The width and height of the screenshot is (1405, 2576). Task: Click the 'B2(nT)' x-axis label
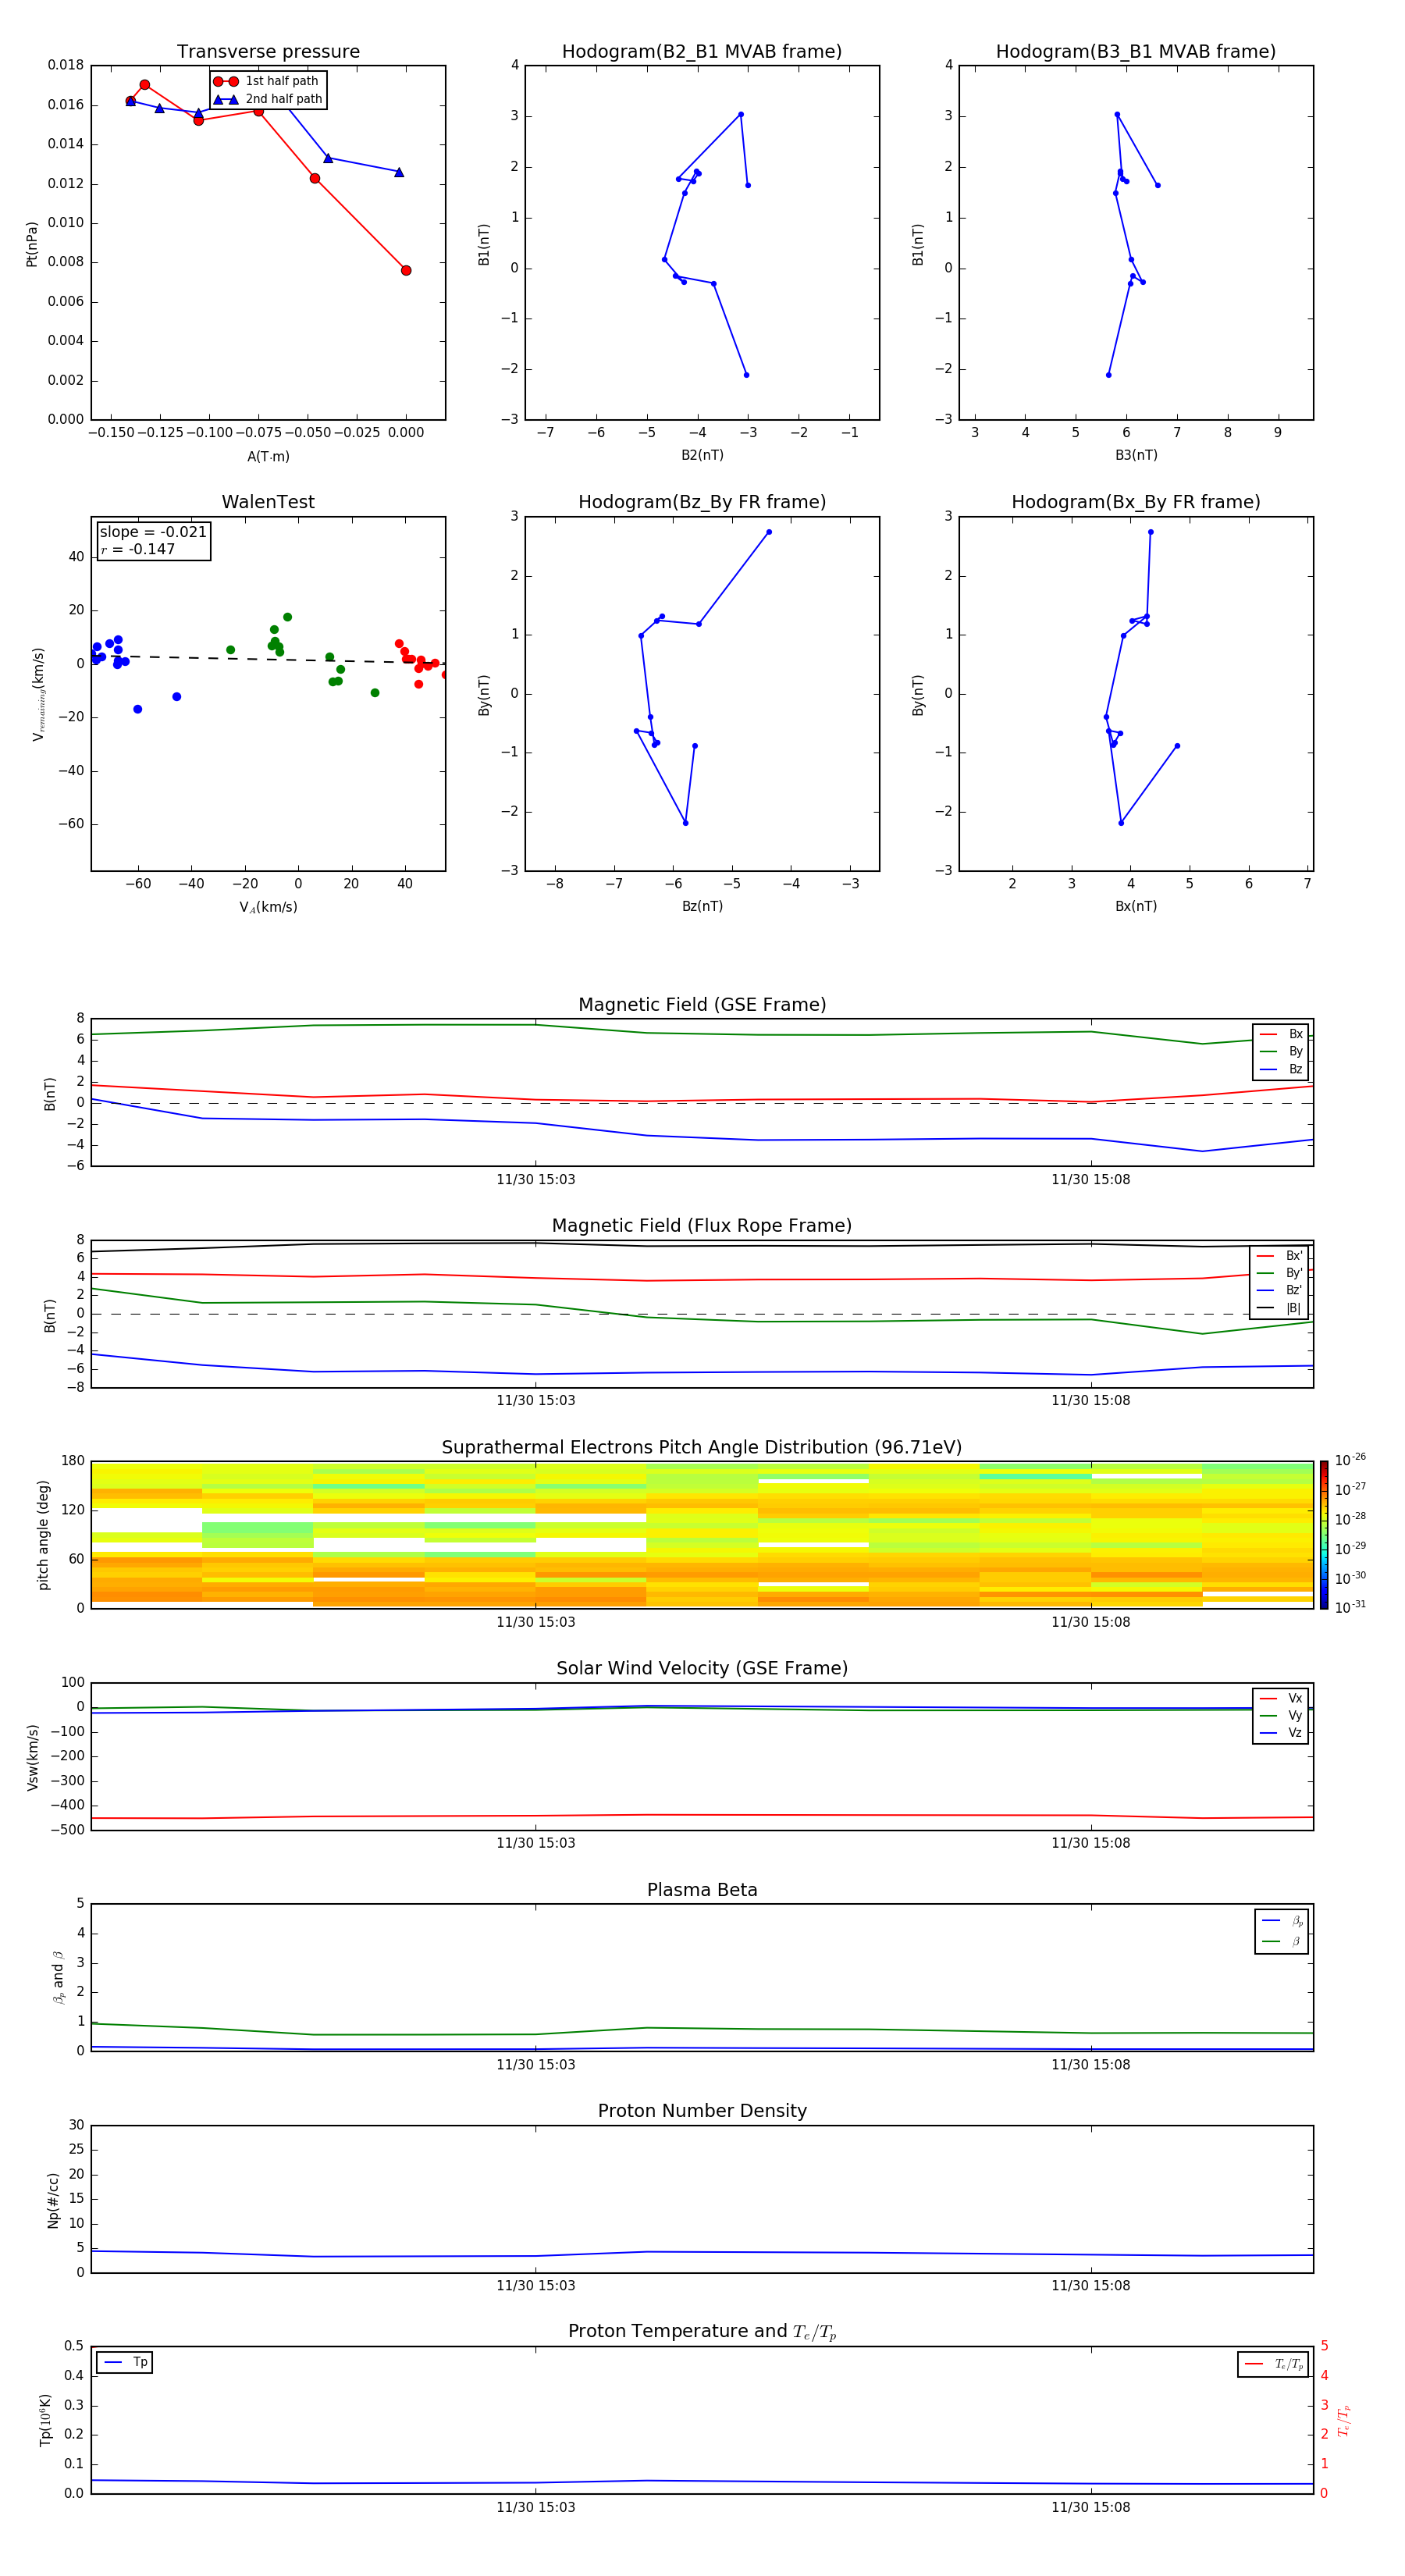(702, 455)
